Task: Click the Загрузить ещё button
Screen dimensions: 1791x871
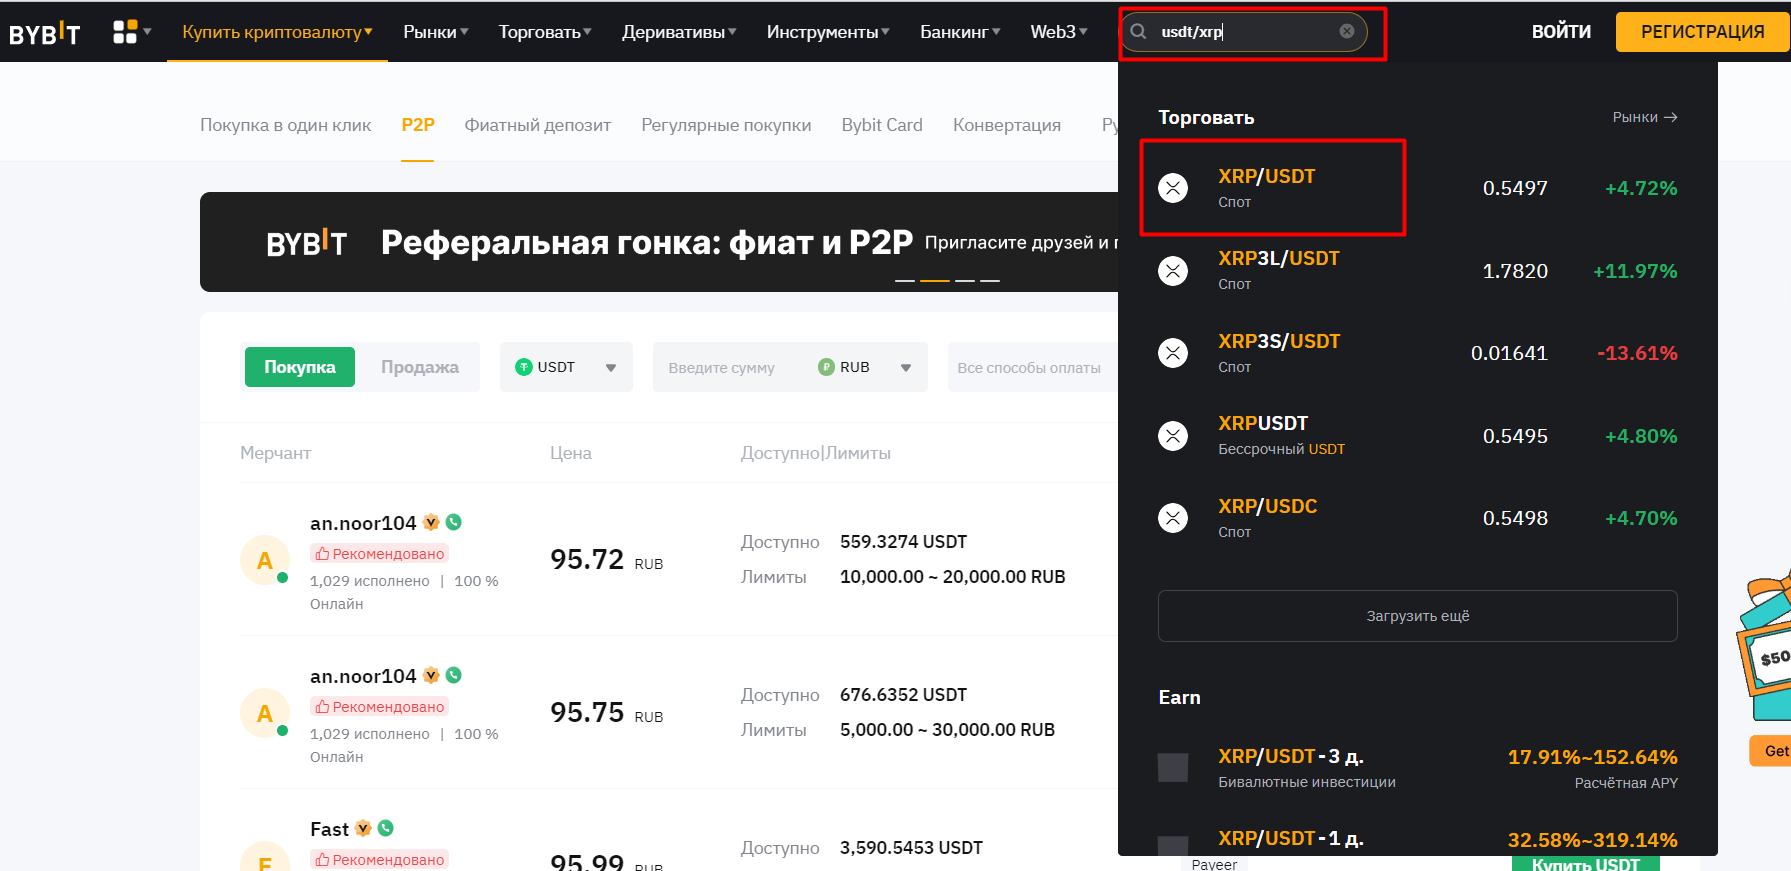Action: (1418, 616)
